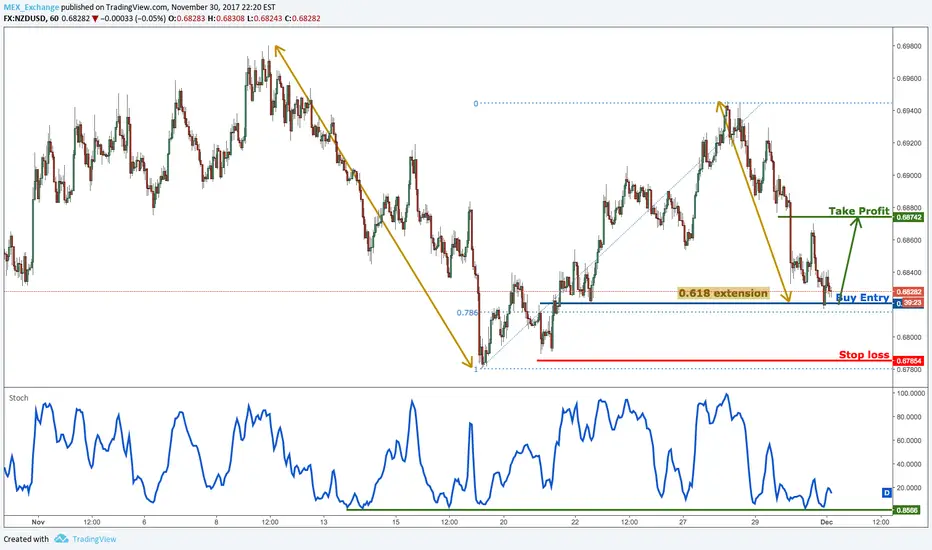Click the MEX_Exchange publisher link
The height and width of the screenshot is (550, 932).
31,7
